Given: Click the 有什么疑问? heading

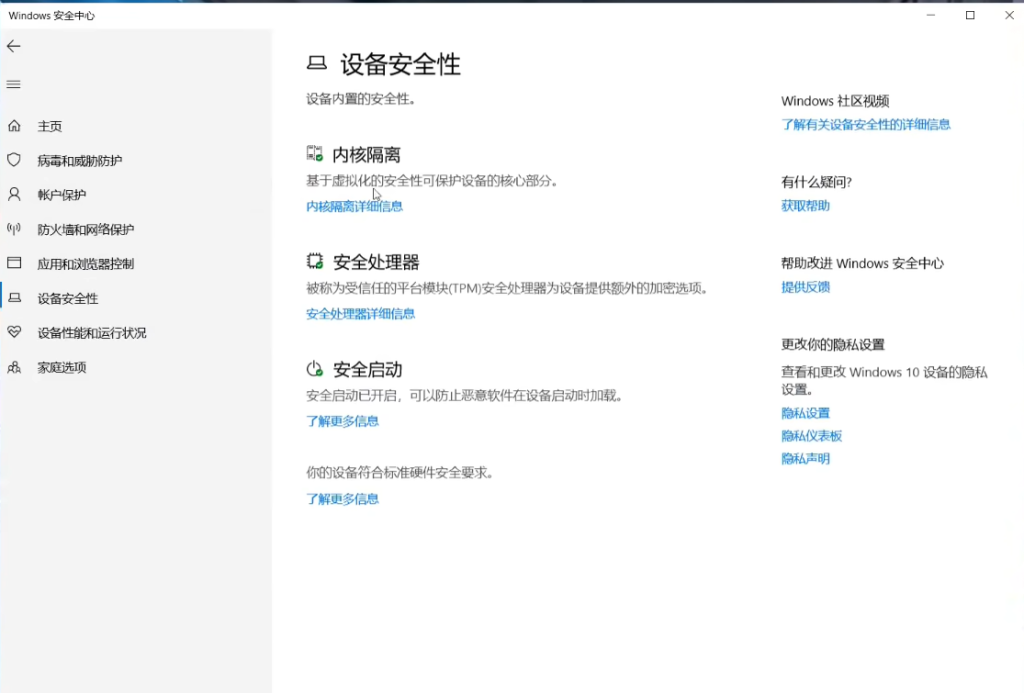Looking at the screenshot, I should pos(816,182).
